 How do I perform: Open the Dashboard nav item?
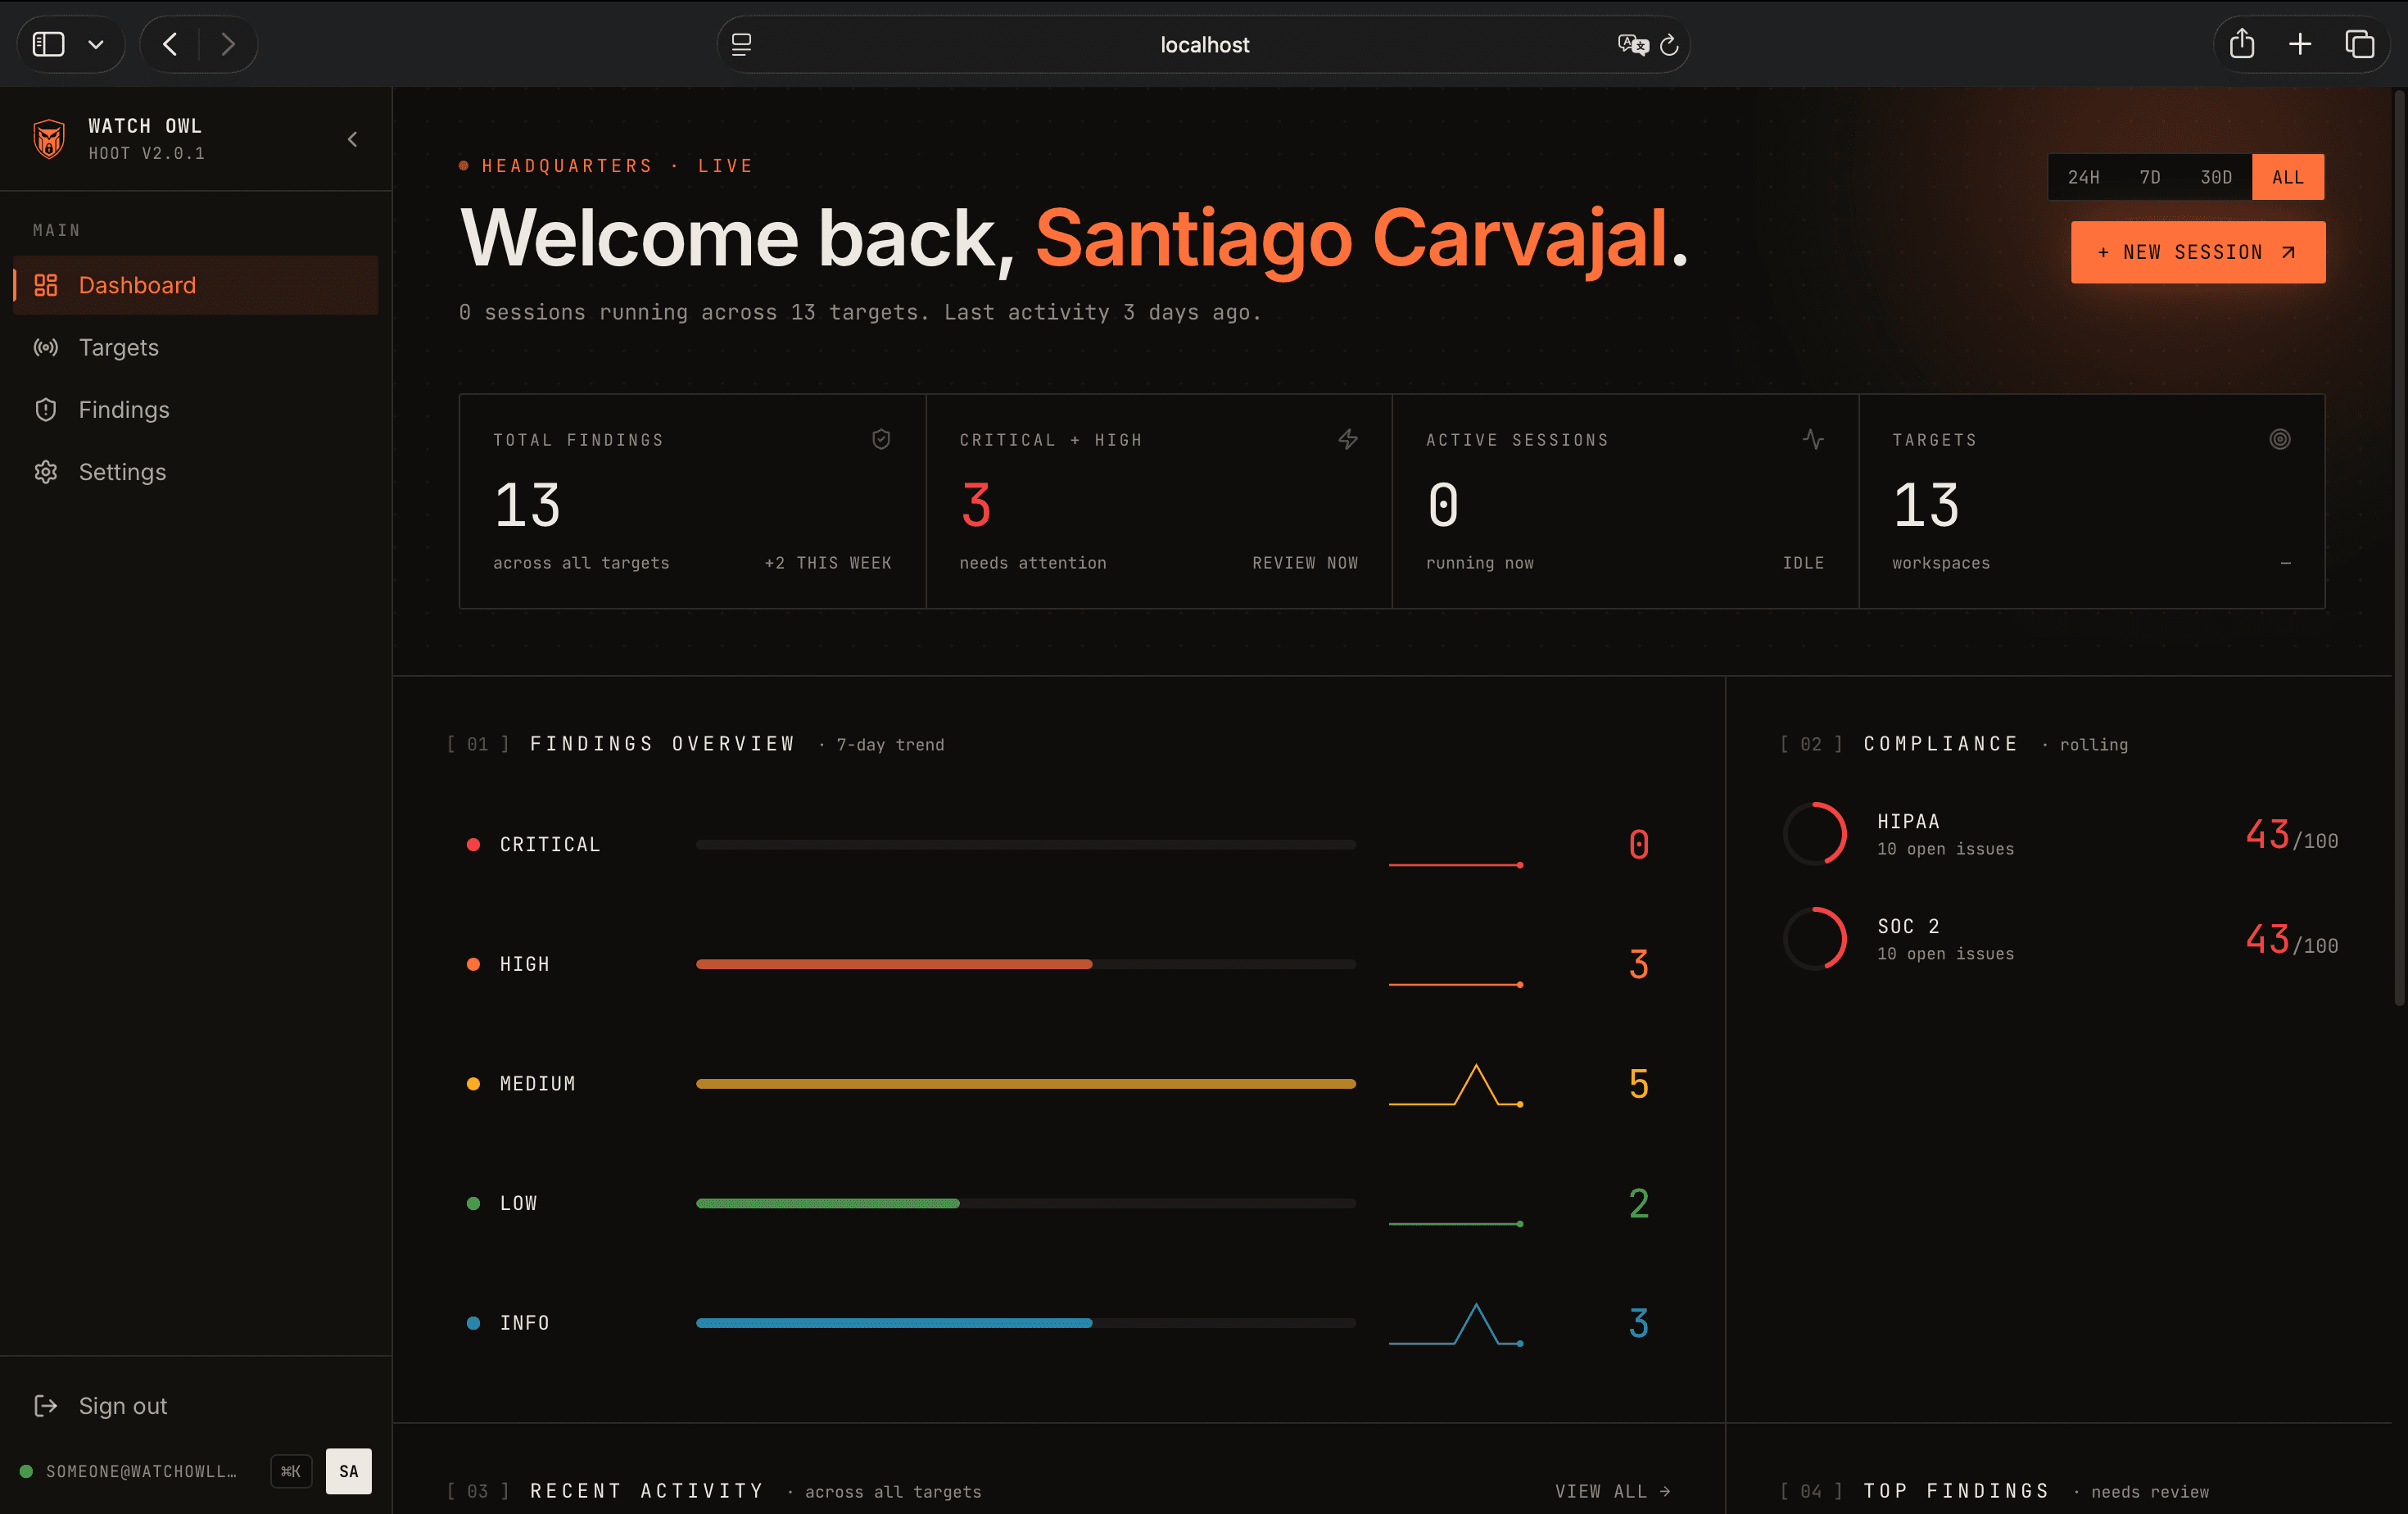pyautogui.click(x=196, y=285)
